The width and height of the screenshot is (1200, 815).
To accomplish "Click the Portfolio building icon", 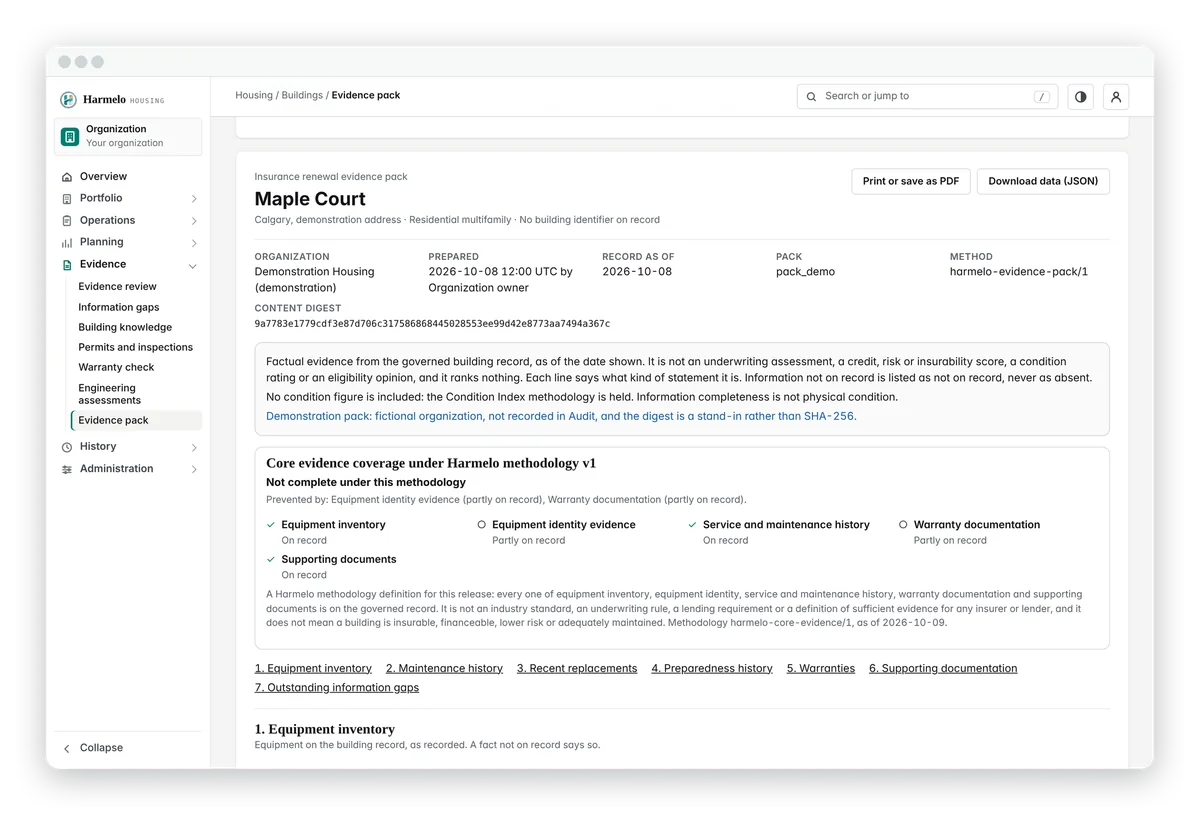I will click(x=67, y=199).
